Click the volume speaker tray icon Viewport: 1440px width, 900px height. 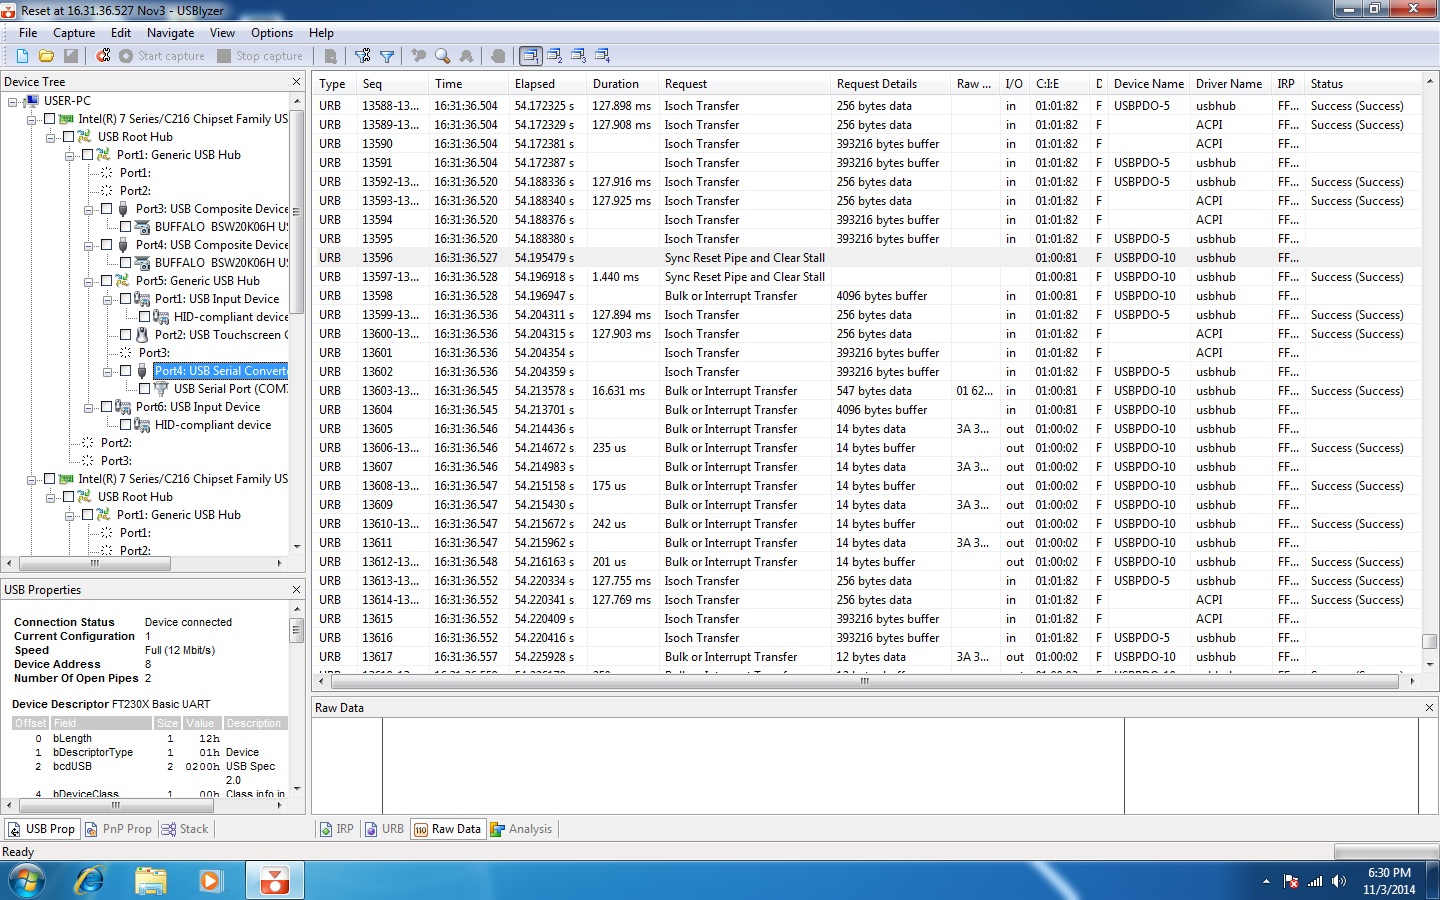tap(1340, 881)
